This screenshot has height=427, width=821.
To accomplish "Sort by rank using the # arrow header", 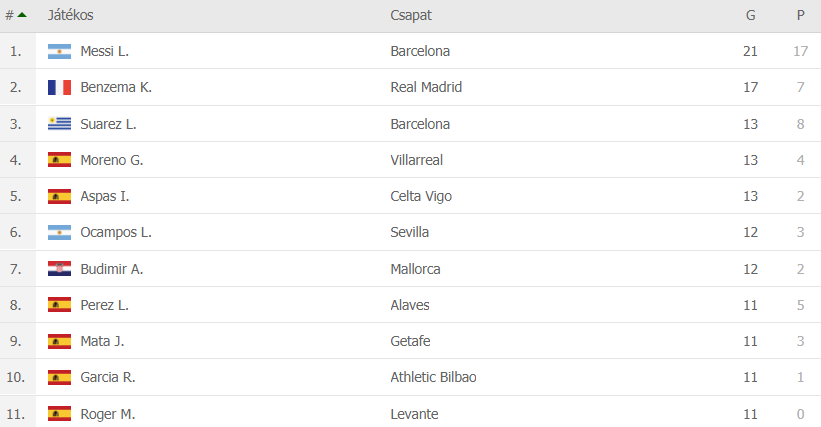I will pyautogui.click(x=16, y=15).
